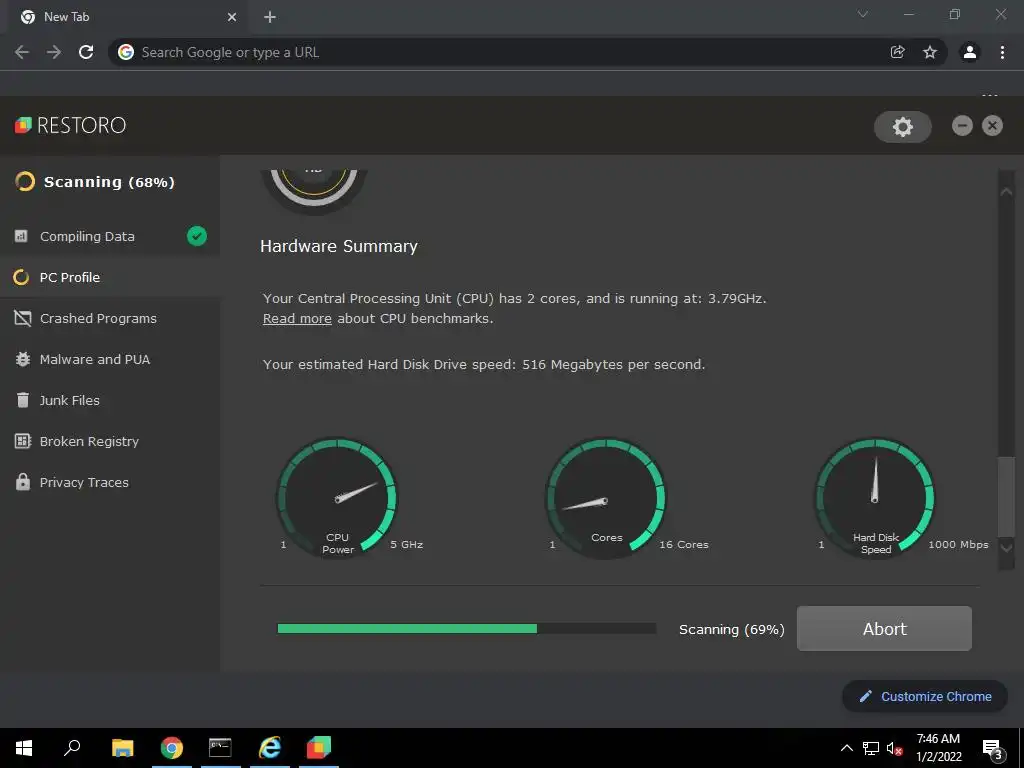Select the New Tab tab
The width and height of the screenshot is (1024, 768).
click(129, 17)
